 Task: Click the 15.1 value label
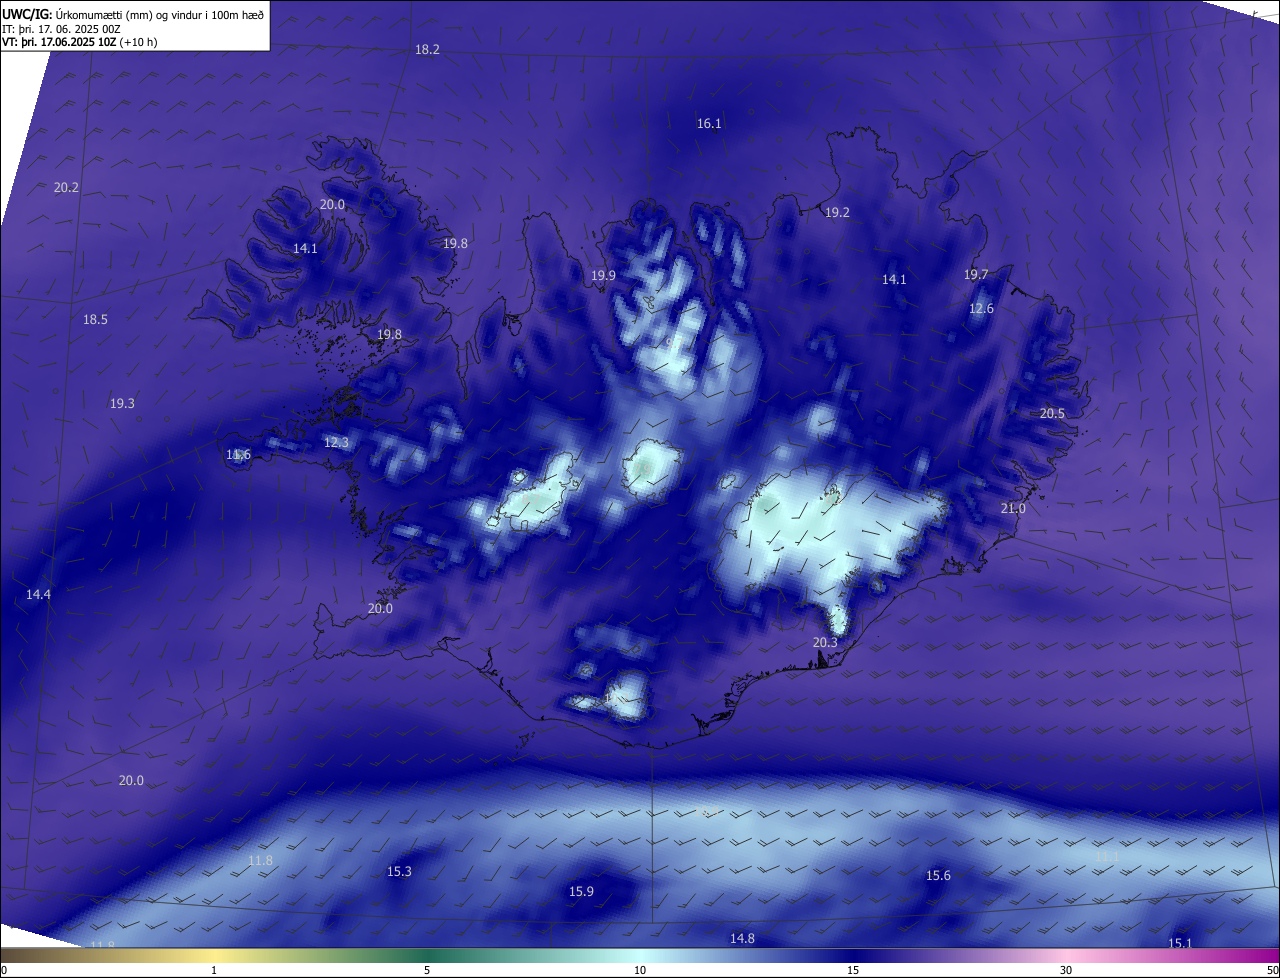coord(1180,943)
